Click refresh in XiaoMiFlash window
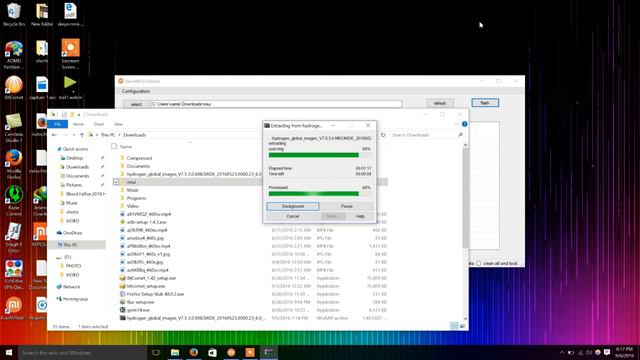This screenshot has width=640, height=360. click(440, 103)
